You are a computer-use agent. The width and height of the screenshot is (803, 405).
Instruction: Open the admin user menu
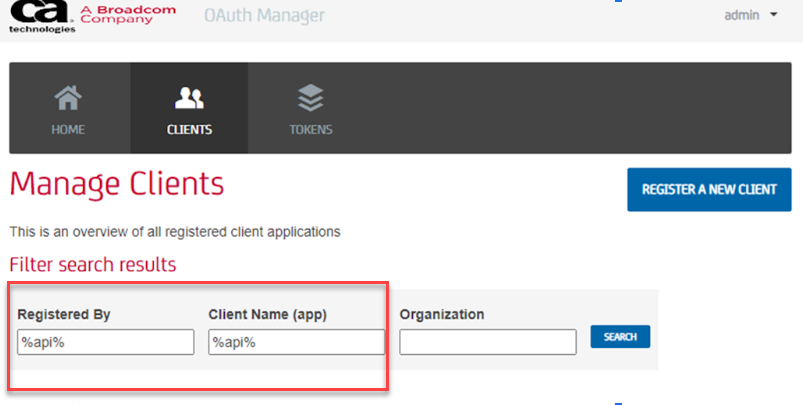742,16
